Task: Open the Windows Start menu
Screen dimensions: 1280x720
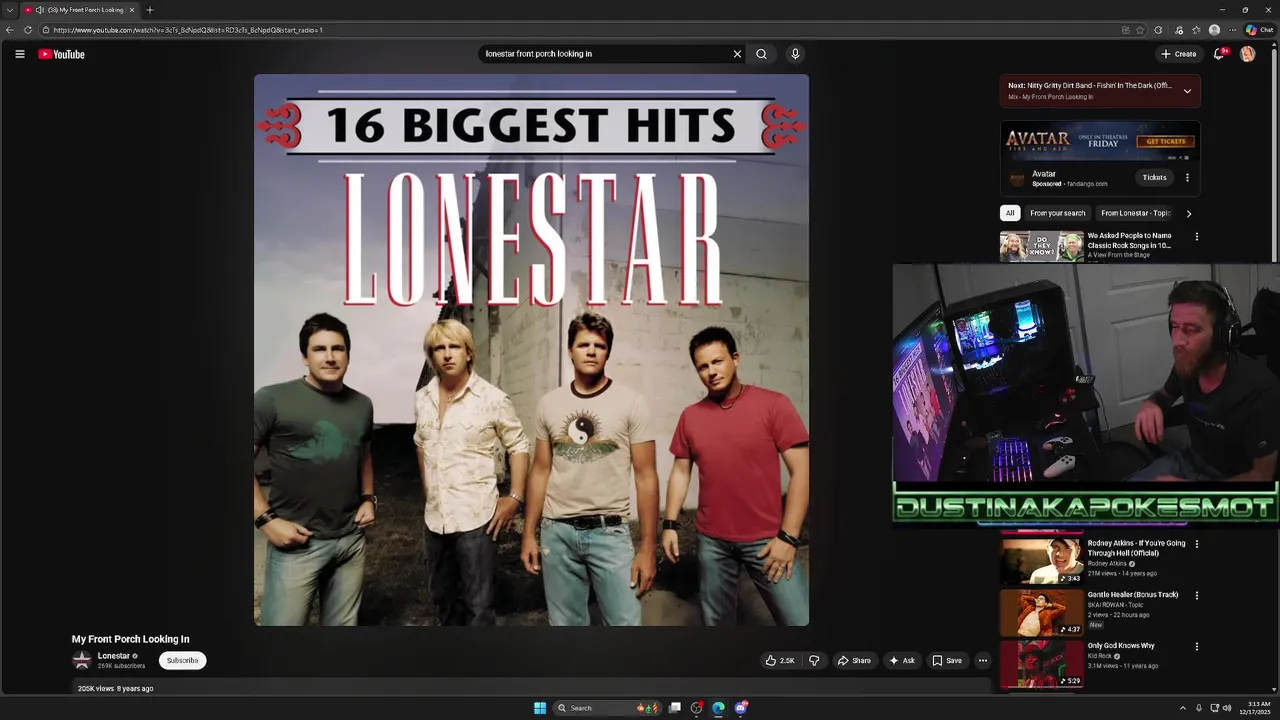Action: pyautogui.click(x=540, y=708)
